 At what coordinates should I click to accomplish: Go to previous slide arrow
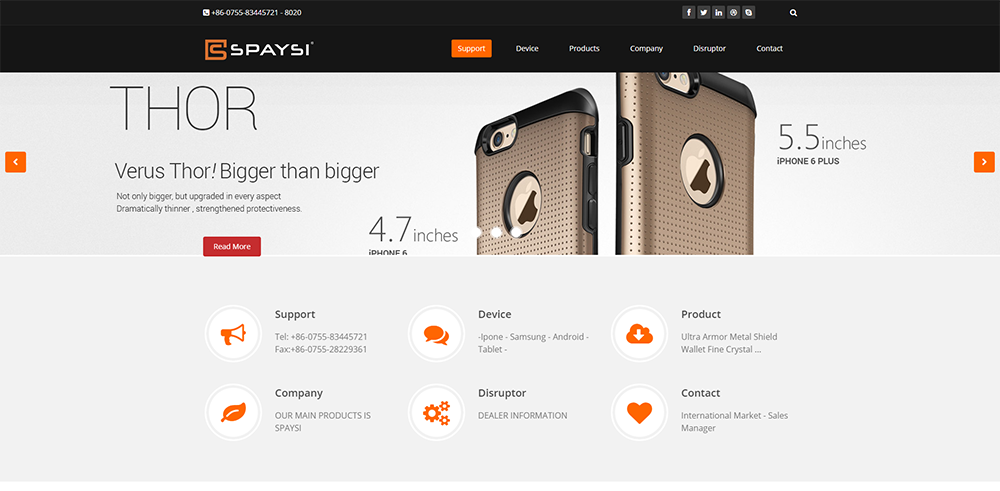tap(15, 162)
